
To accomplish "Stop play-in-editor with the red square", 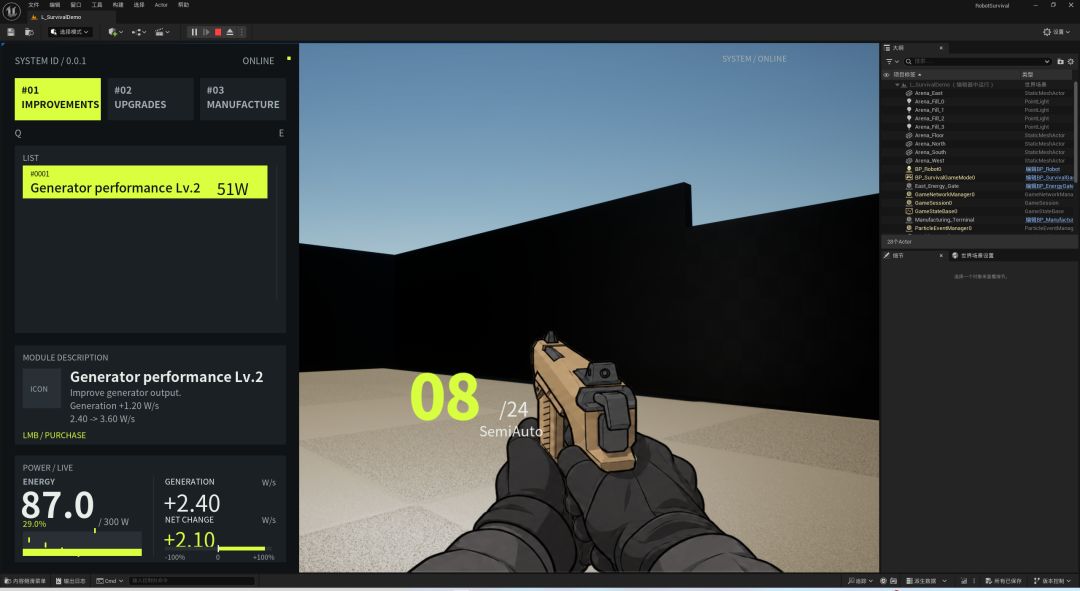I will pyautogui.click(x=218, y=32).
